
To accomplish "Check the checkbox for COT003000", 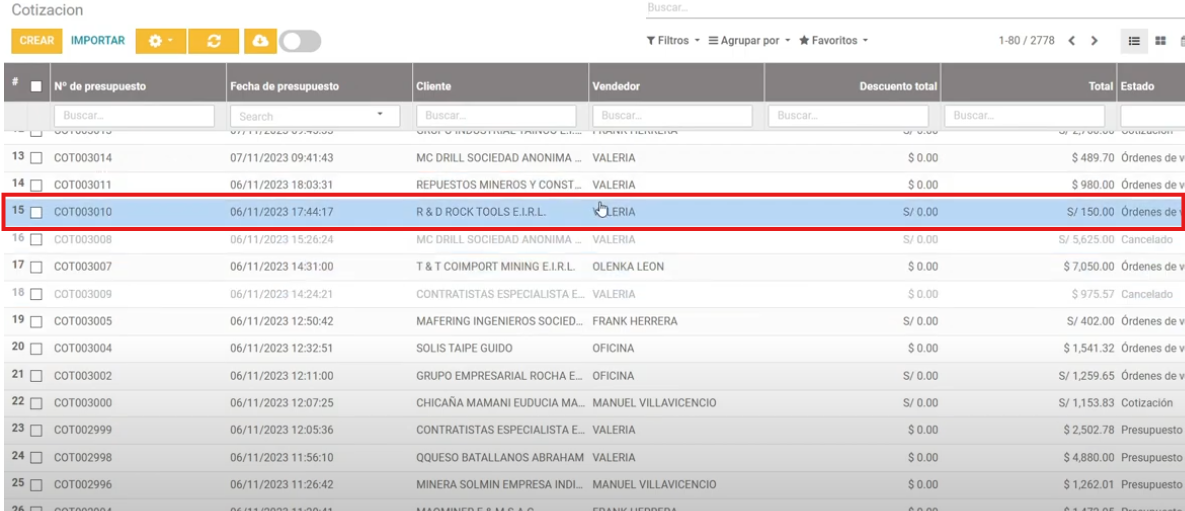I will click(x=36, y=404).
